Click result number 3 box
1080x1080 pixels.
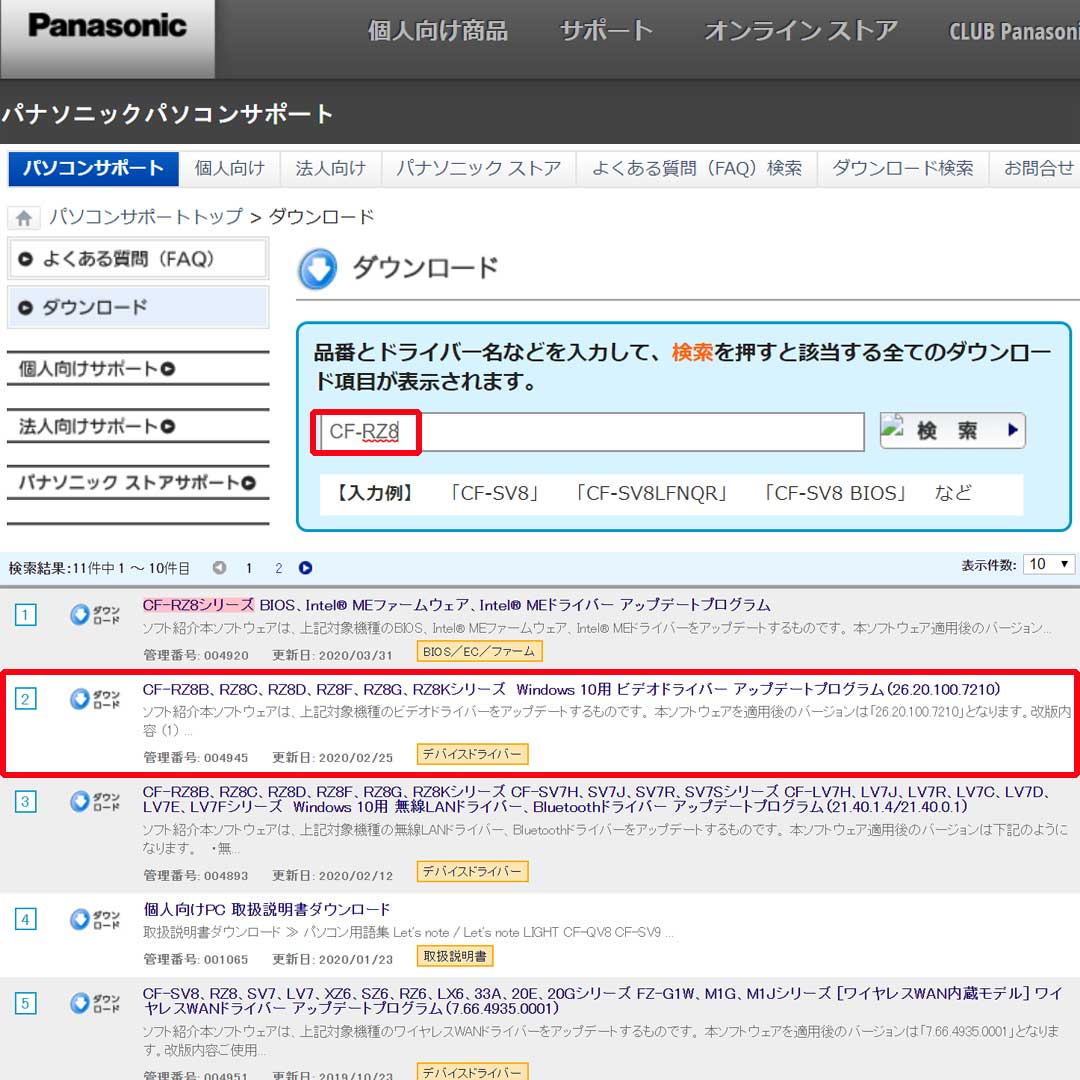pos(25,801)
